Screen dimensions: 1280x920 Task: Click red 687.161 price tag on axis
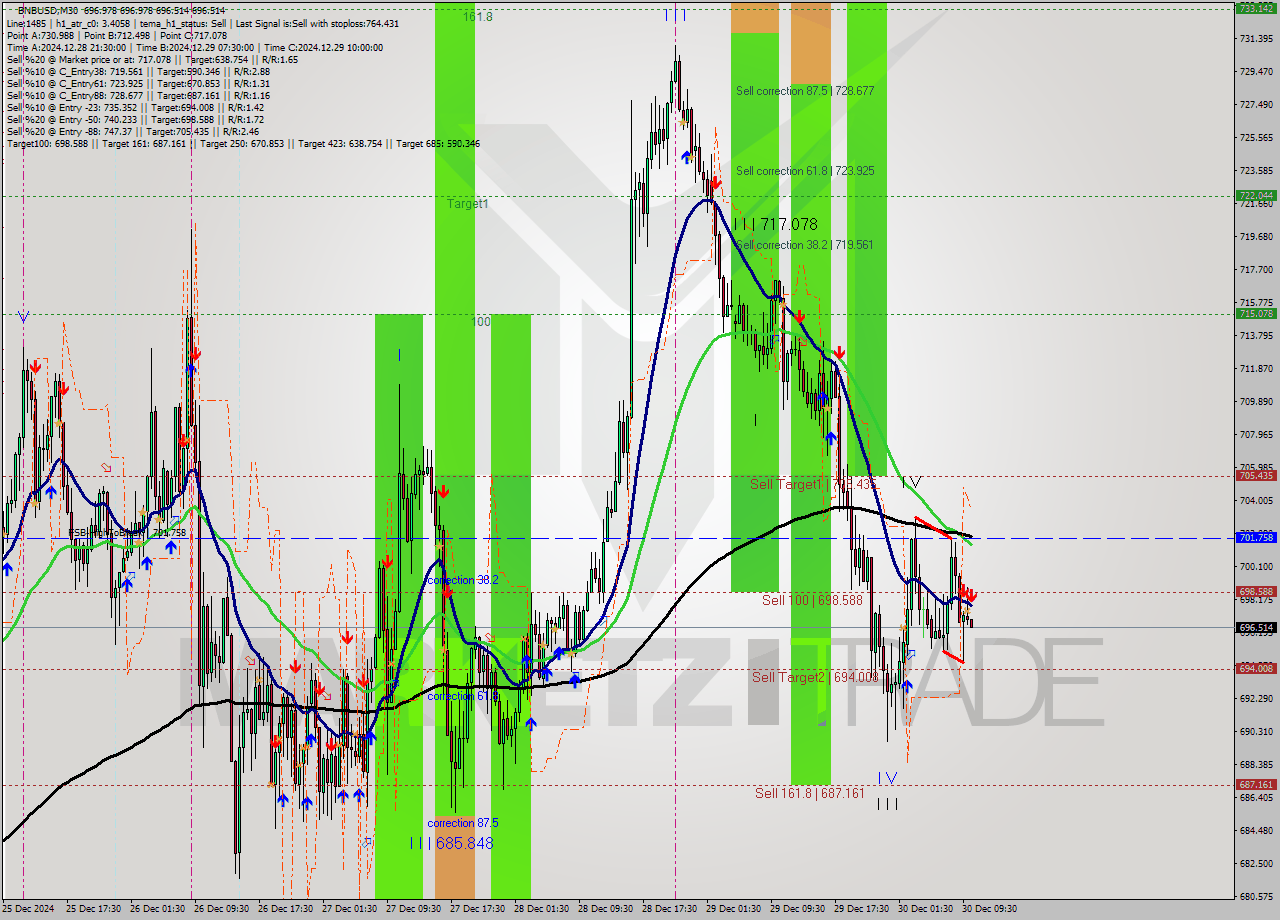(1256, 785)
